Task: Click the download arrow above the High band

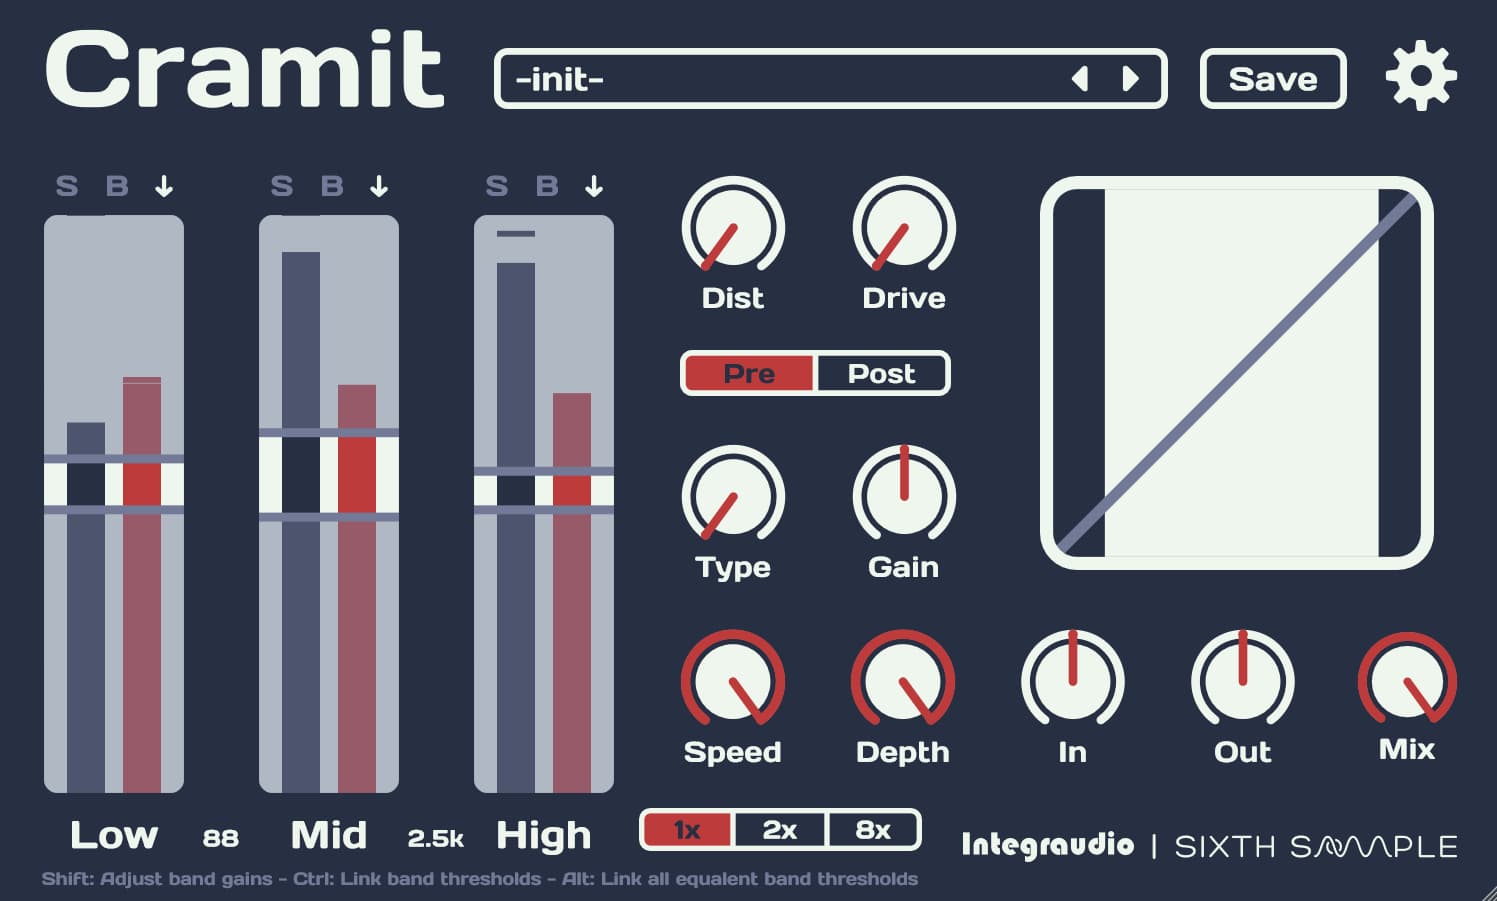Action: [x=594, y=185]
